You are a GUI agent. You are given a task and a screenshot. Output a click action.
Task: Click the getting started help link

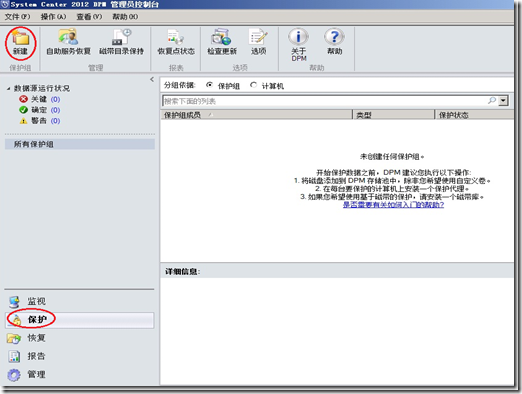pos(393,205)
